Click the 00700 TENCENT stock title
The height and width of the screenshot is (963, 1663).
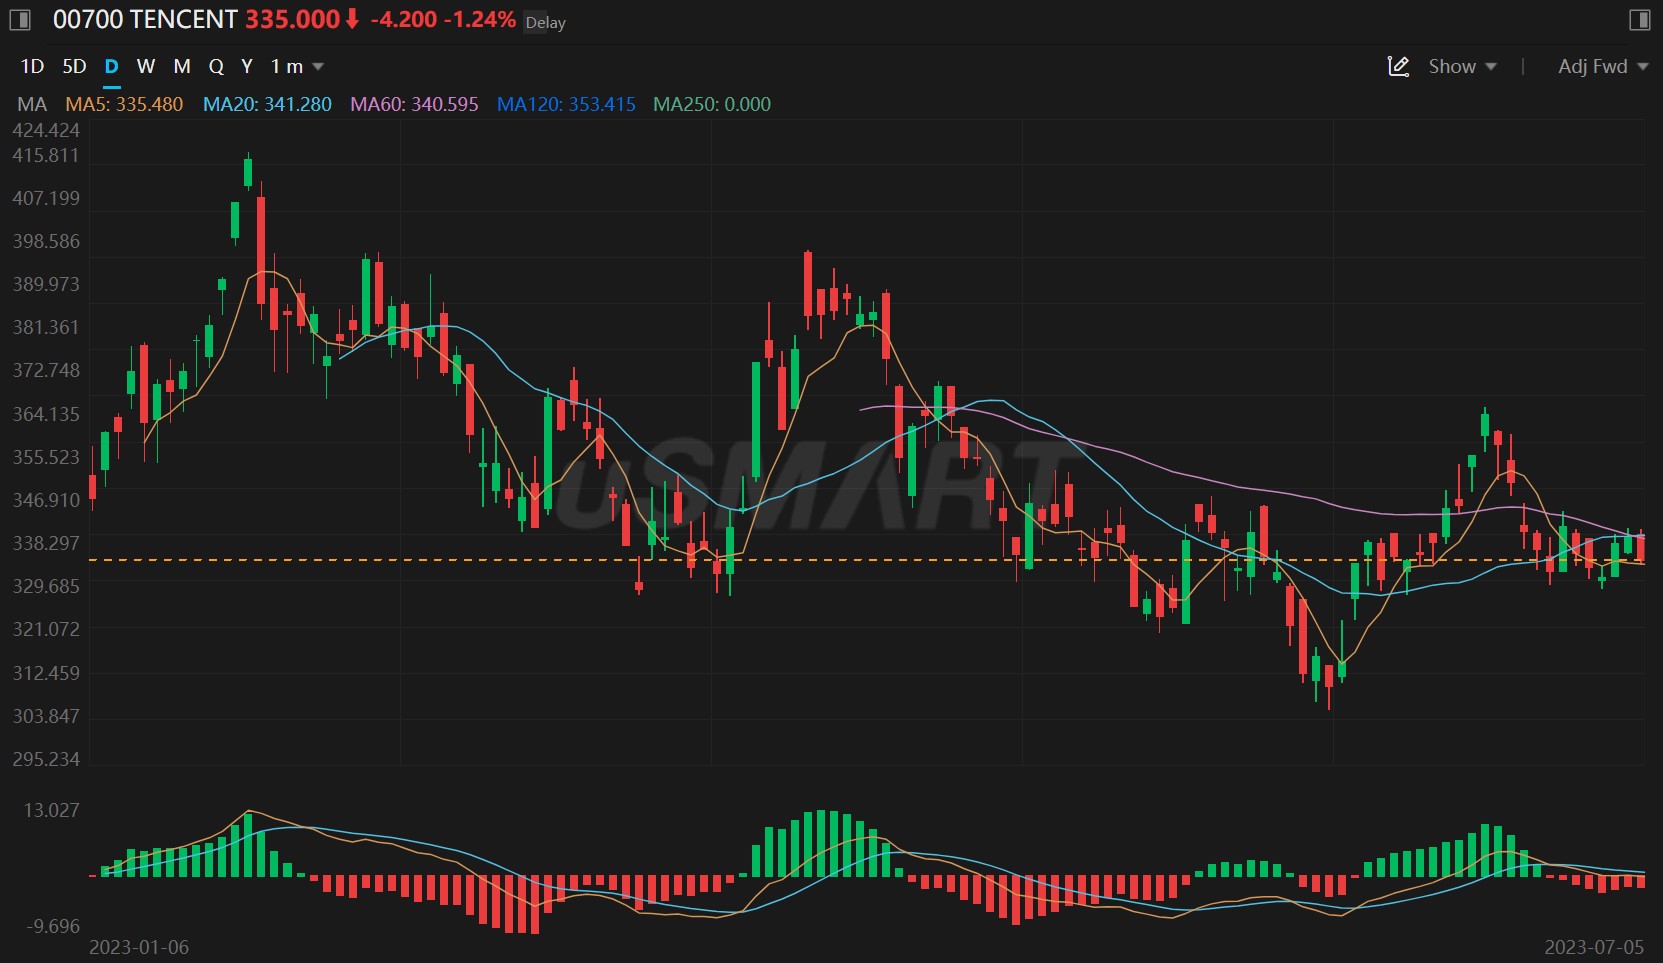pos(145,19)
